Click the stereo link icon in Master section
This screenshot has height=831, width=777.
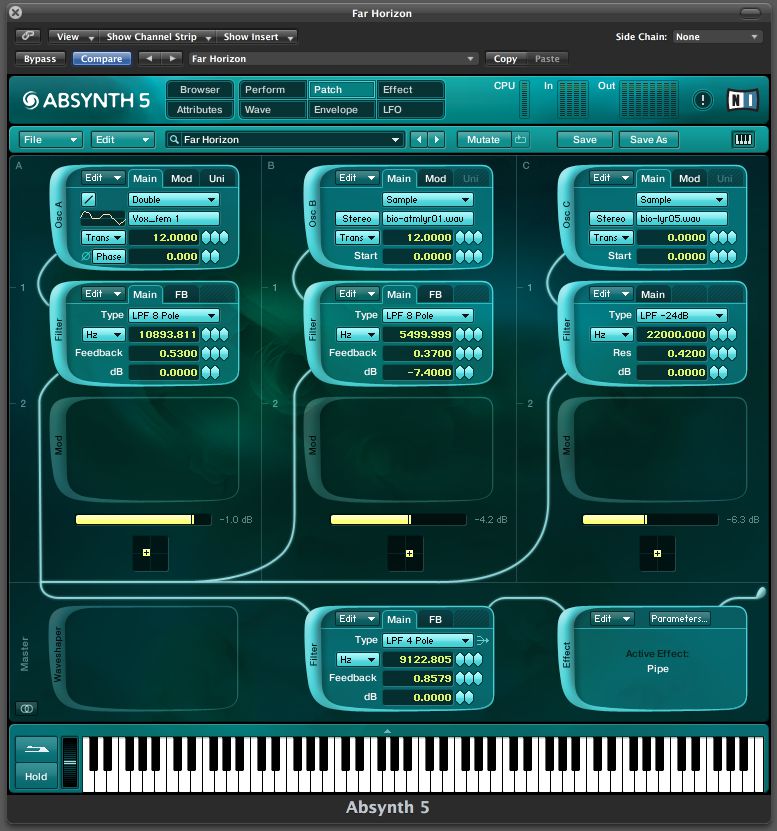coord(27,708)
